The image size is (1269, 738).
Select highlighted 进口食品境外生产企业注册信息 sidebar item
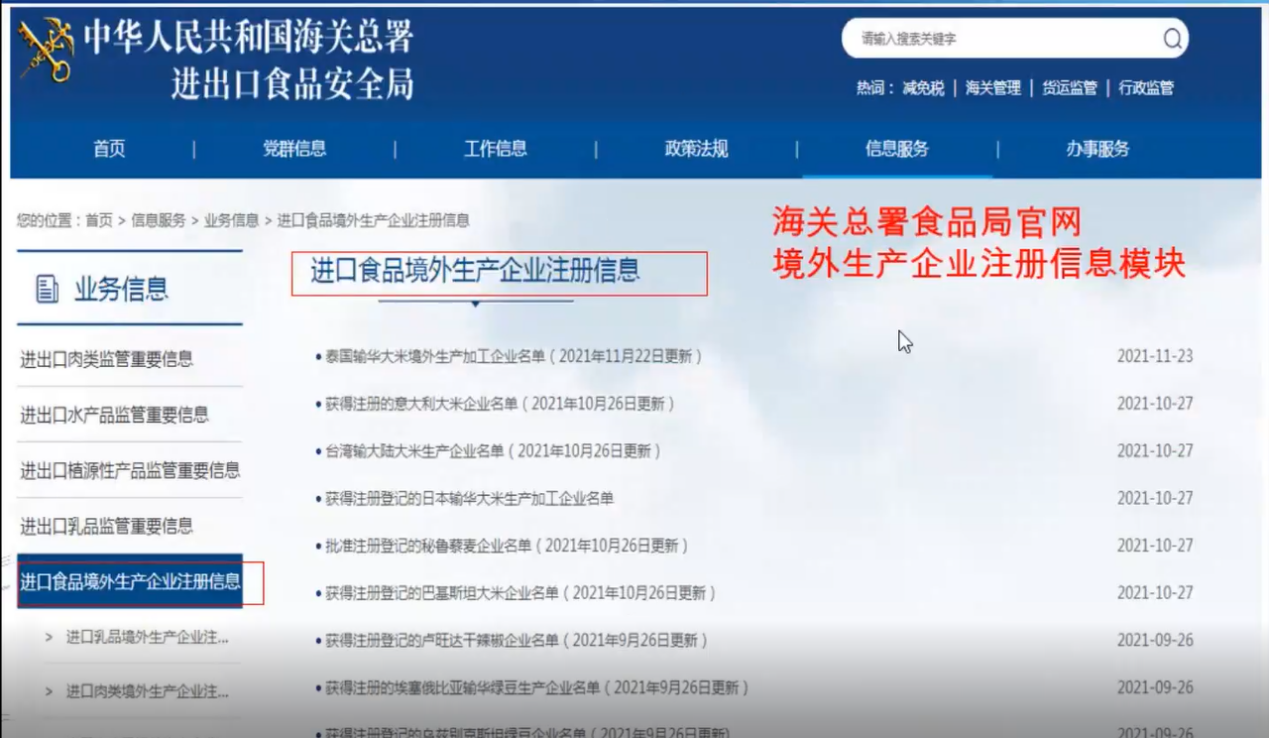pyautogui.click(x=130, y=581)
